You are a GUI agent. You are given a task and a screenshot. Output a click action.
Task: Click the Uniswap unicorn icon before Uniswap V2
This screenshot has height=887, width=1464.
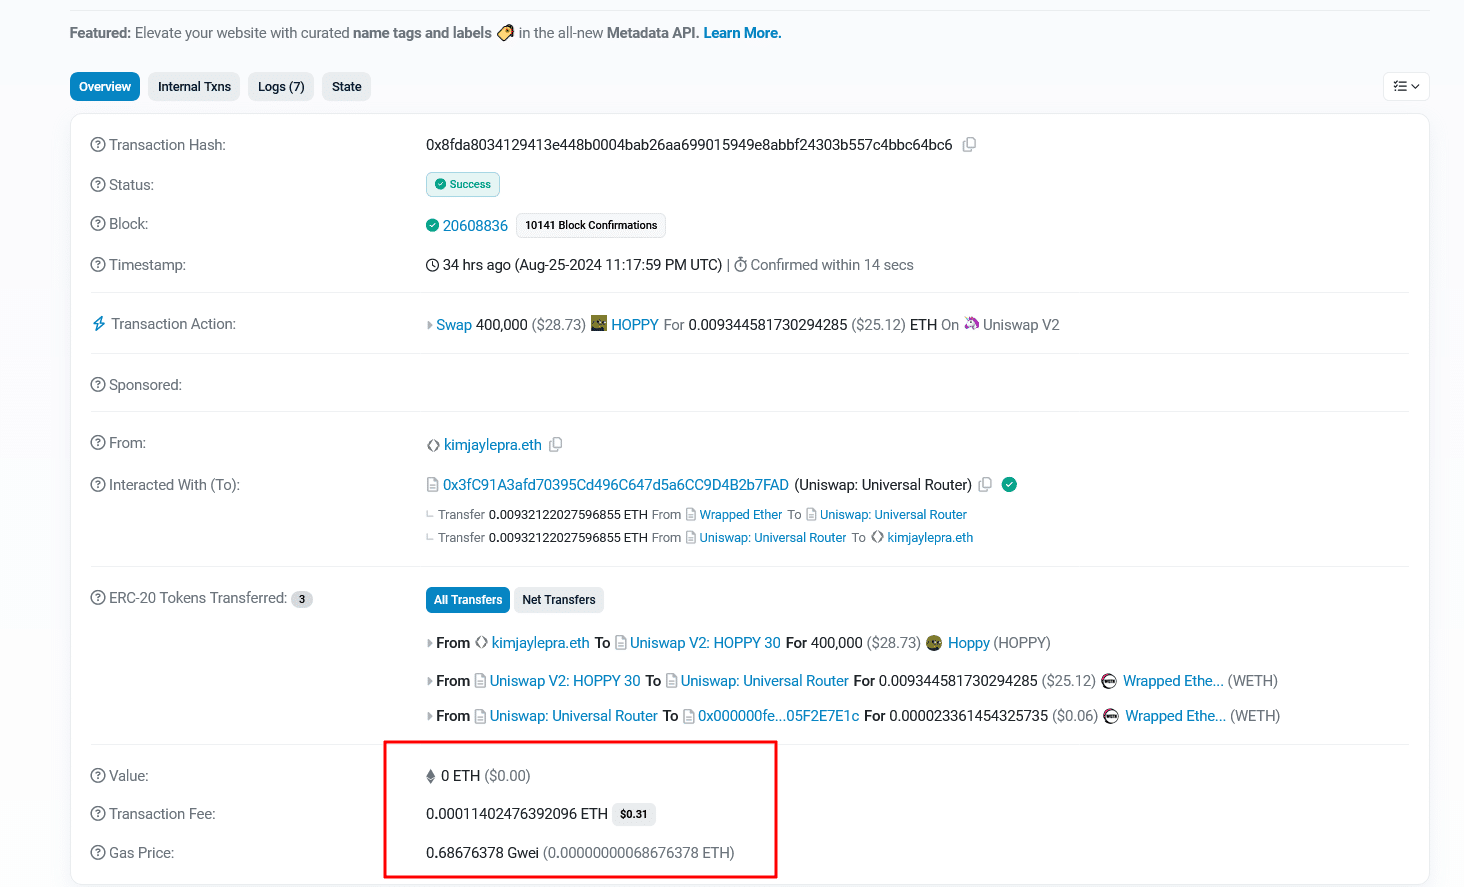click(x=972, y=324)
